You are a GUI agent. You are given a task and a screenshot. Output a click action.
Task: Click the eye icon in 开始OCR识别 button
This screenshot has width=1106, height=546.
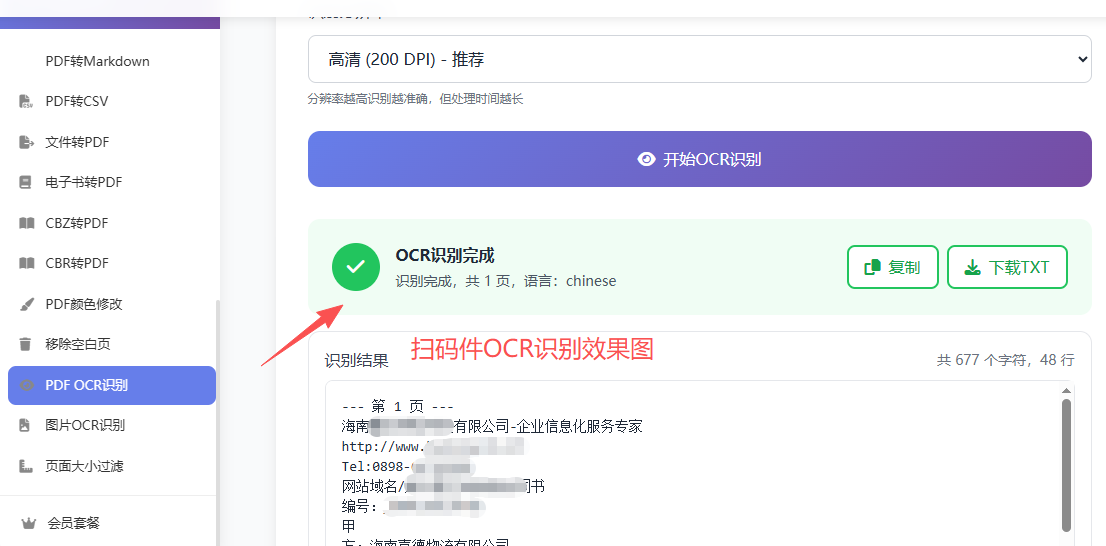(646, 159)
